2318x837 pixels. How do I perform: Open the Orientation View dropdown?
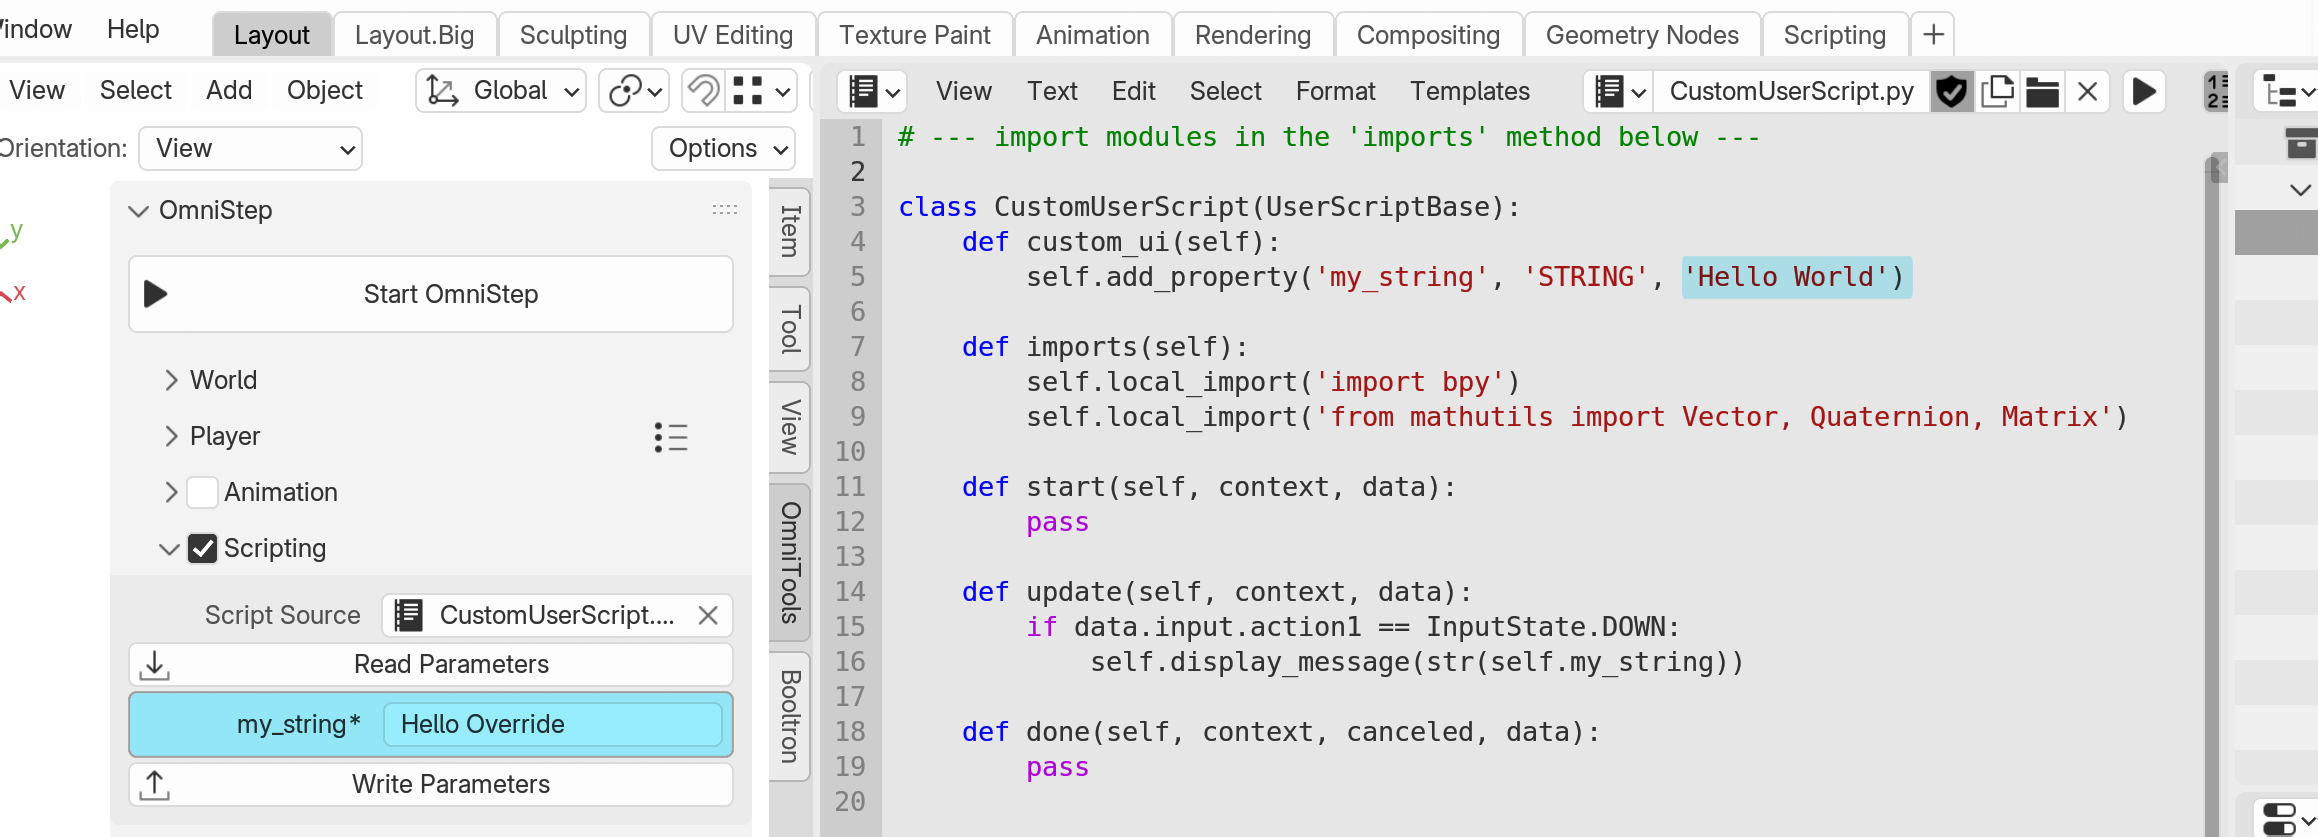[x=250, y=148]
